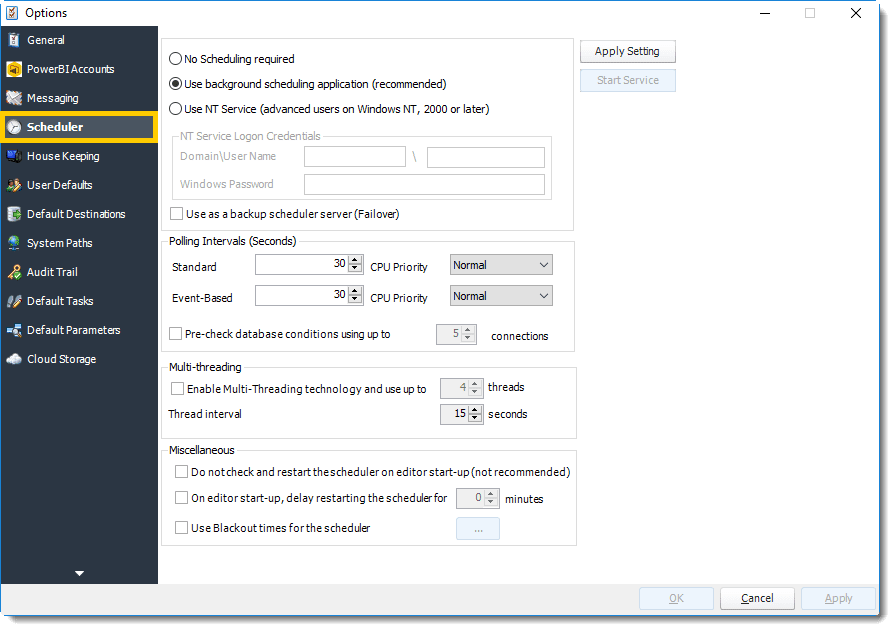Viewport: 895px width, 631px height.
Task: Click the Apply Setting button
Action: click(x=627, y=51)
